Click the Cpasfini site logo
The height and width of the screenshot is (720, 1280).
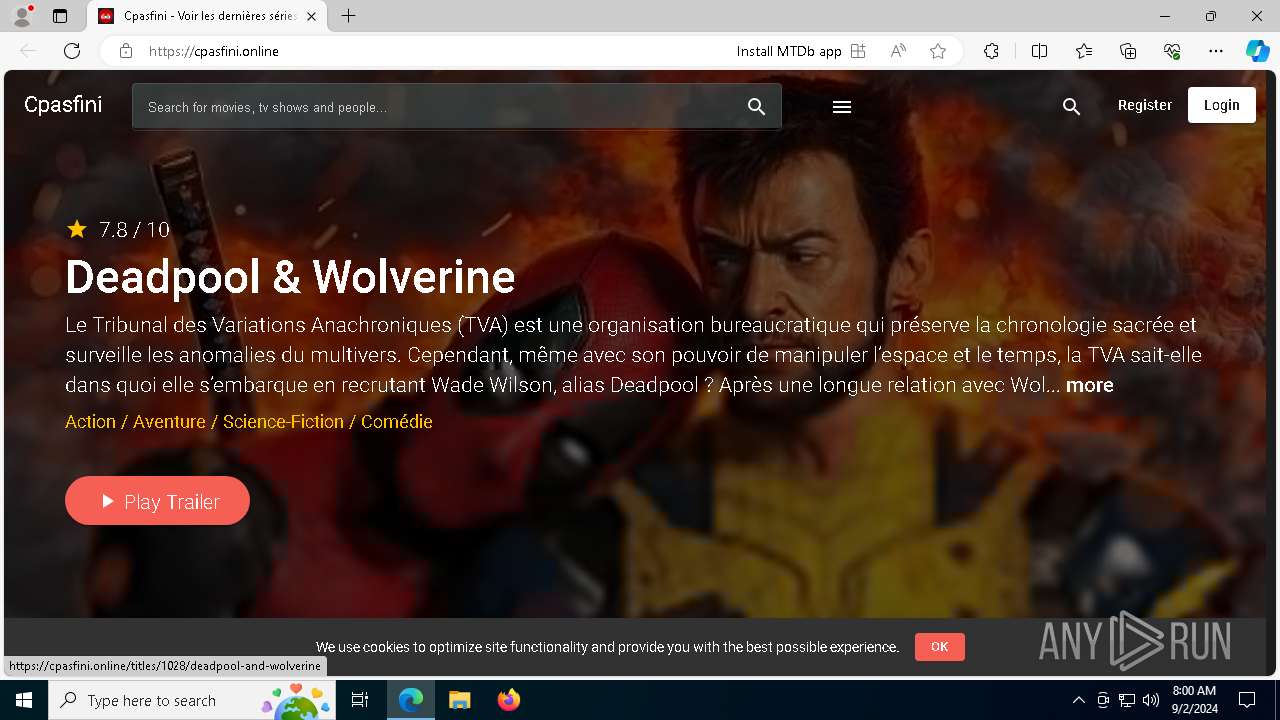point(63,105)
